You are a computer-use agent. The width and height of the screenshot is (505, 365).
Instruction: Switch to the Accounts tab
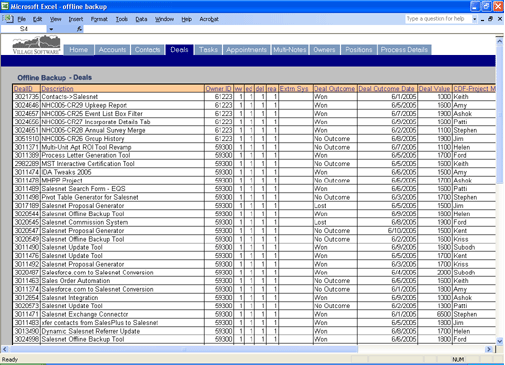click(x=112, y=50)
